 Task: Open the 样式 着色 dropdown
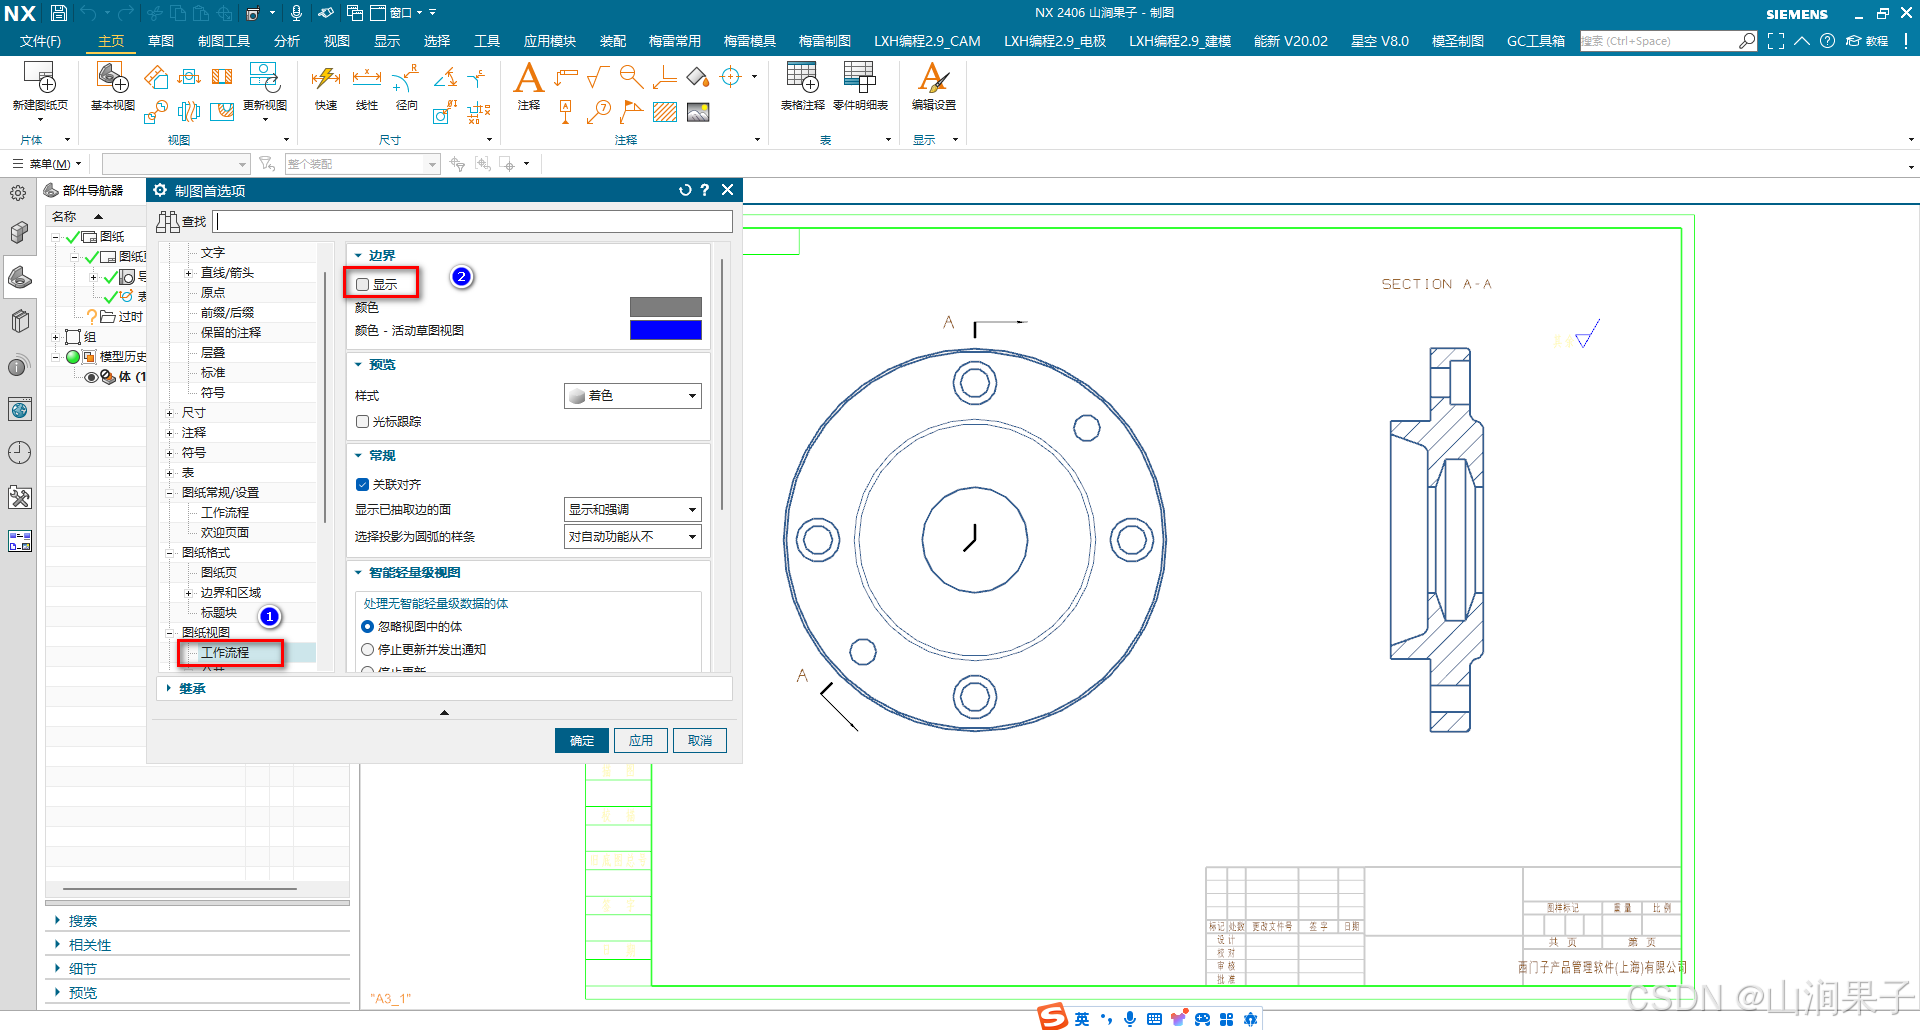tap(633, 396)
